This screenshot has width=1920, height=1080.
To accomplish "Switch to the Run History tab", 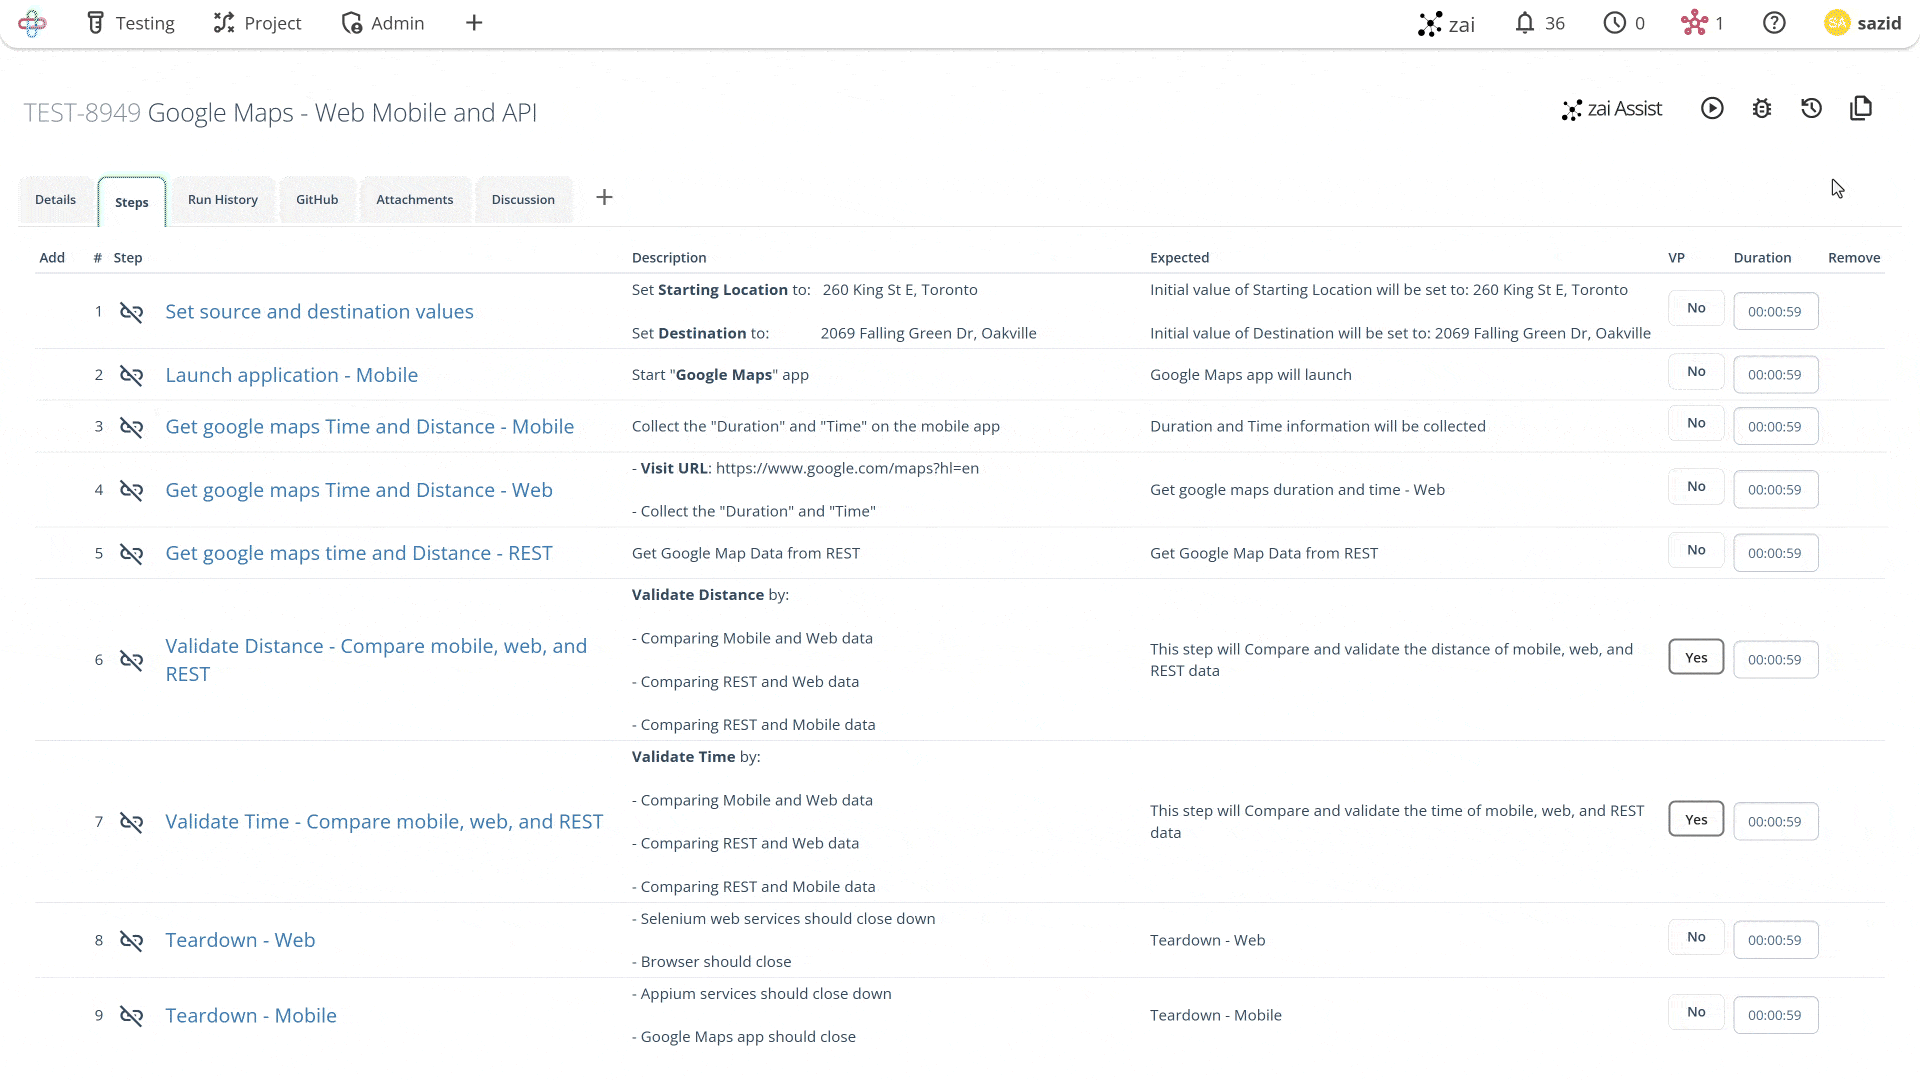I will coord(223,200).
